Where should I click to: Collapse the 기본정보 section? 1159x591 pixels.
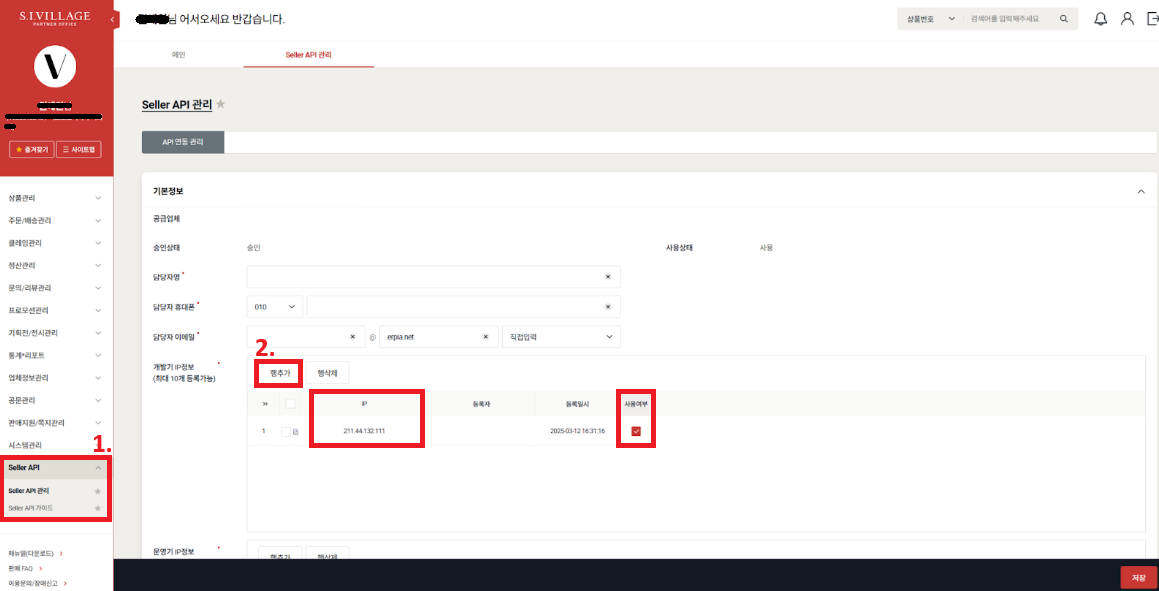tap(1141, 191)
